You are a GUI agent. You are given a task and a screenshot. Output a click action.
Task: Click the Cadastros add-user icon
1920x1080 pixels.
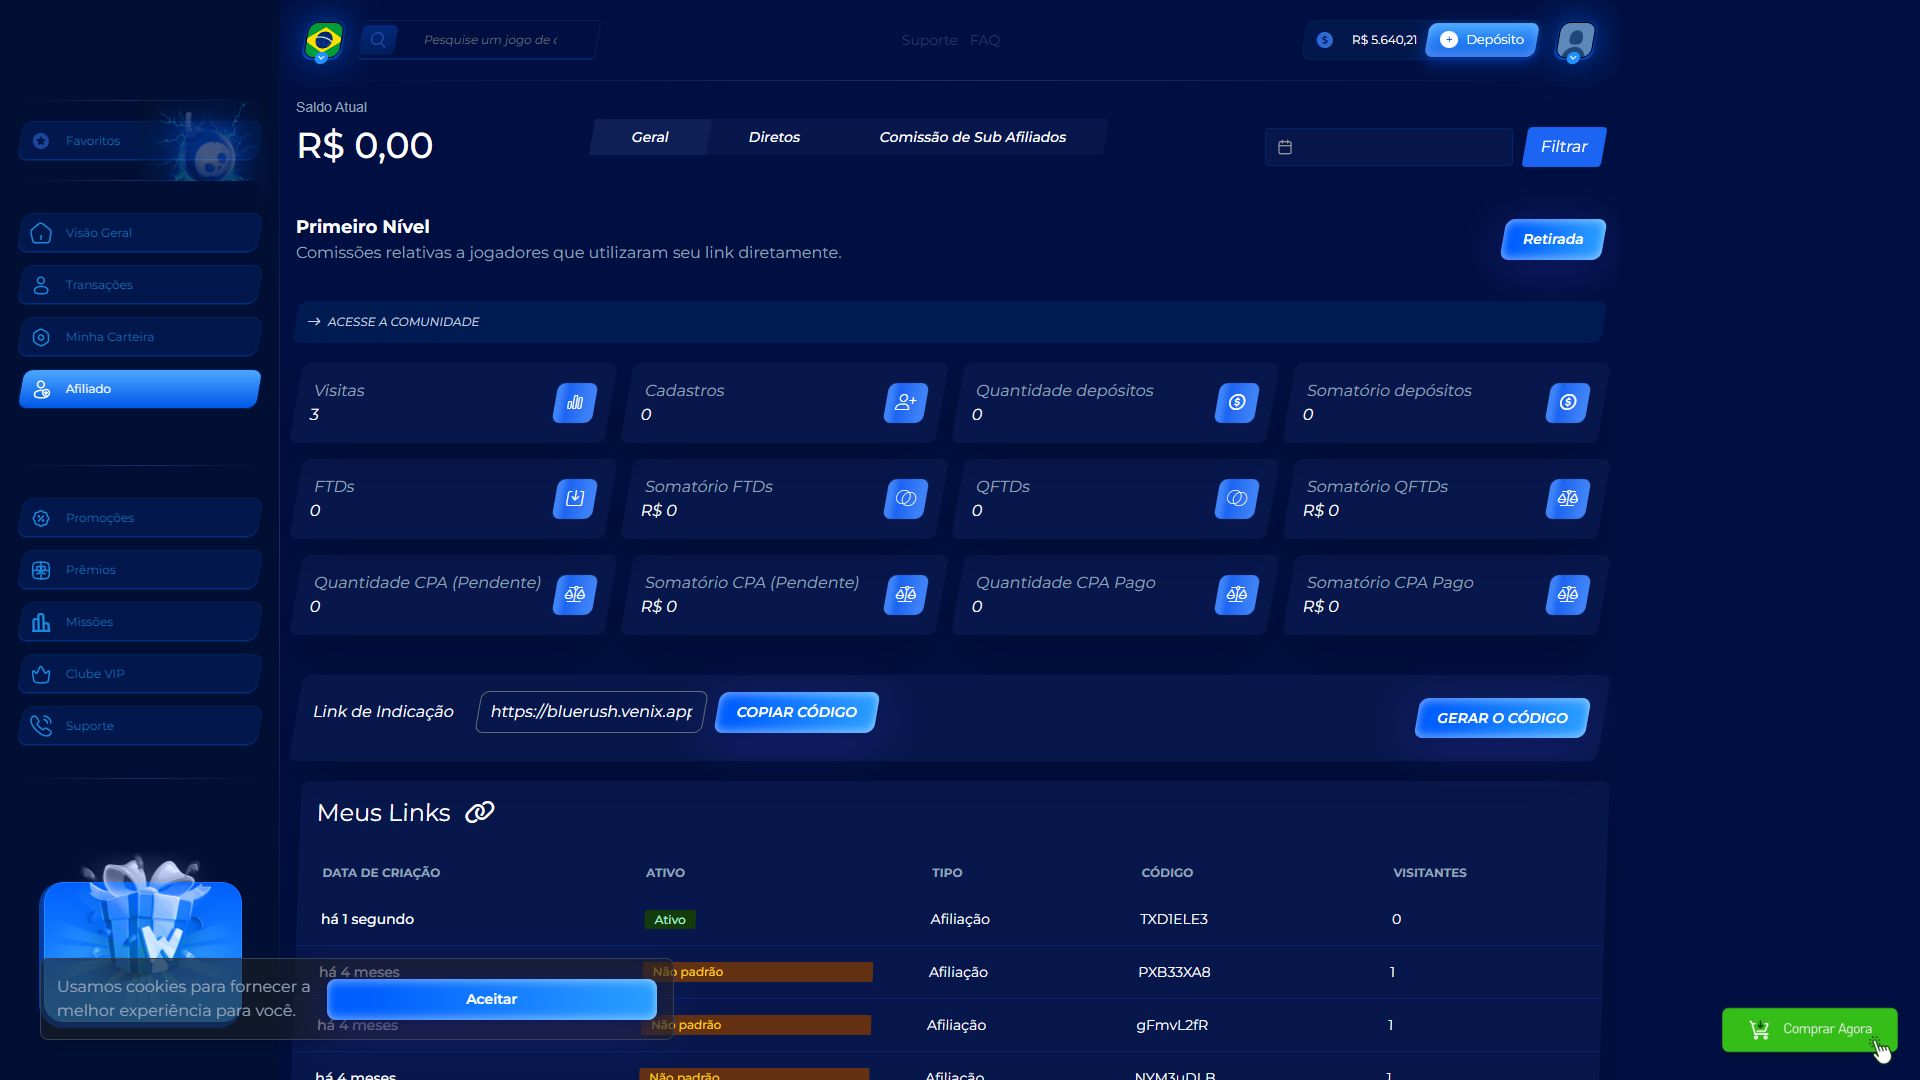[906, 403]
